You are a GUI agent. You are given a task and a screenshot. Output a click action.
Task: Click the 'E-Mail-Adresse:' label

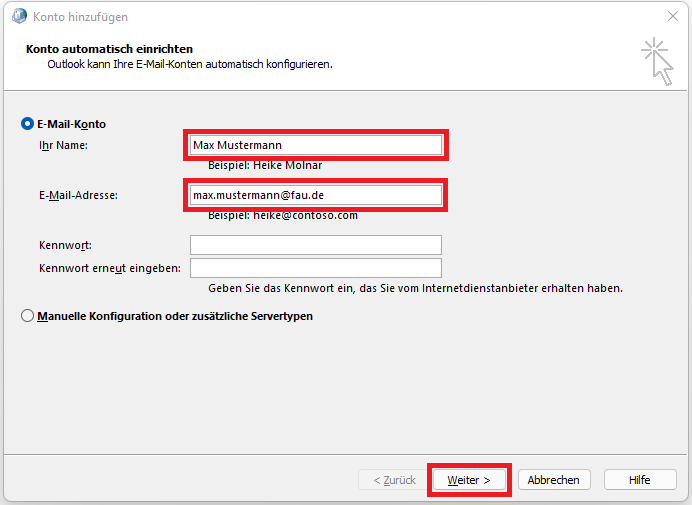pos(78,195)
